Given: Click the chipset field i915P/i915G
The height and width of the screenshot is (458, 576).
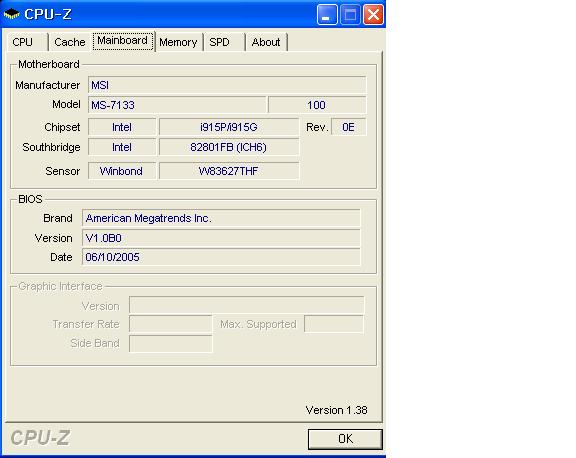Looking at the screenshot, I should click(x=229, y=127).
